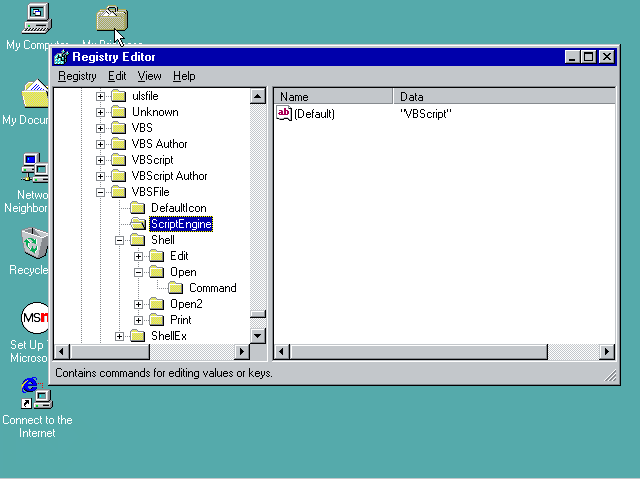The height and width of the screenshot is (480, 640).
Task: Expand the VBS key
Action: tap(100, 128)
